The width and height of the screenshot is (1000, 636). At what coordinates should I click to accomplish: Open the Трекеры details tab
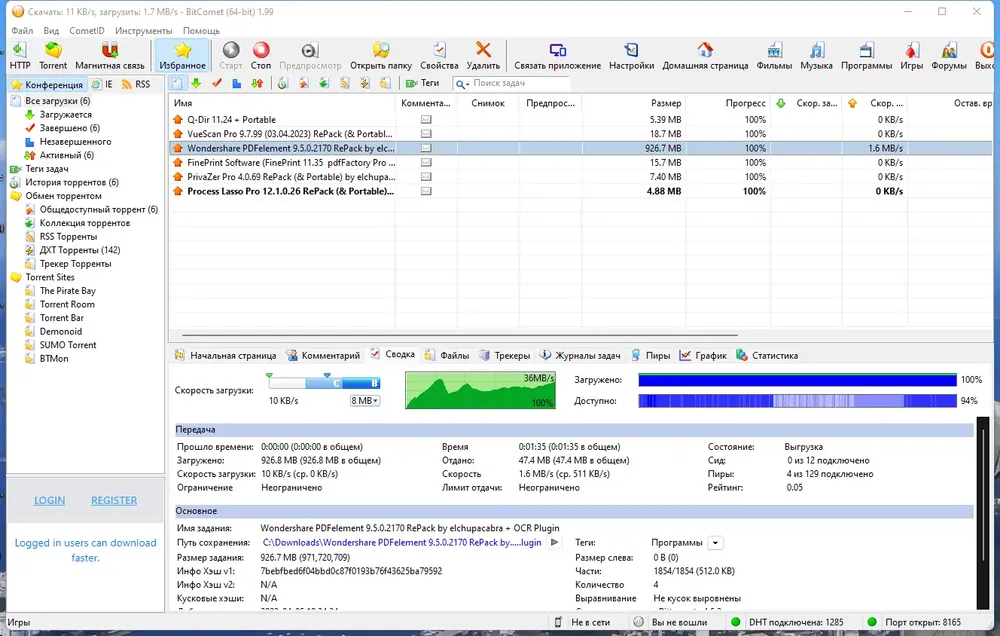(x=505, y=355)
